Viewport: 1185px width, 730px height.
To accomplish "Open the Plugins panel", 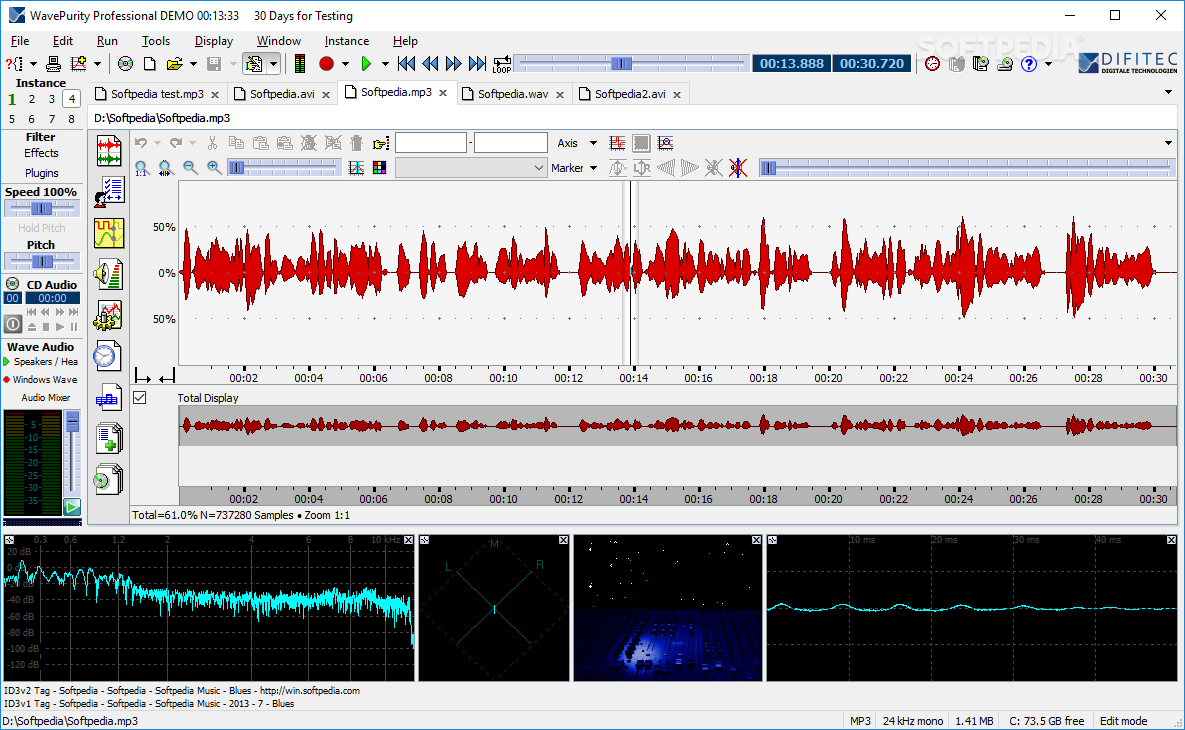I will point(42,173).
